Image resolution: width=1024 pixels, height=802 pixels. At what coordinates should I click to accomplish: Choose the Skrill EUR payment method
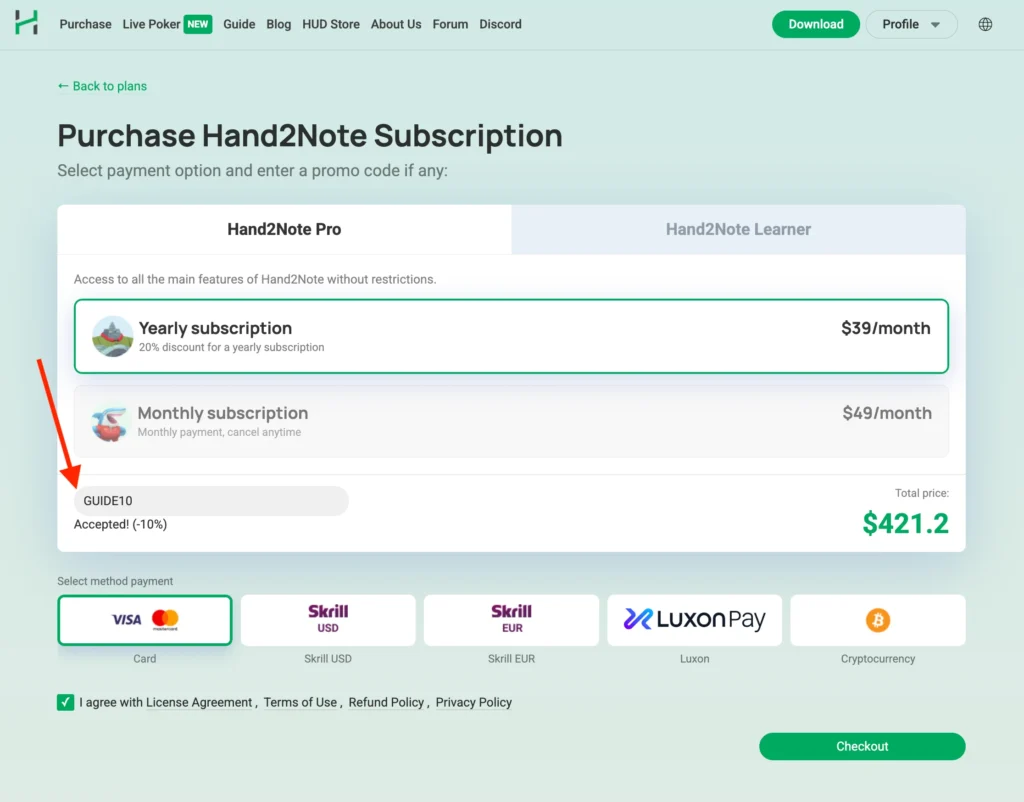click(511, 620)
